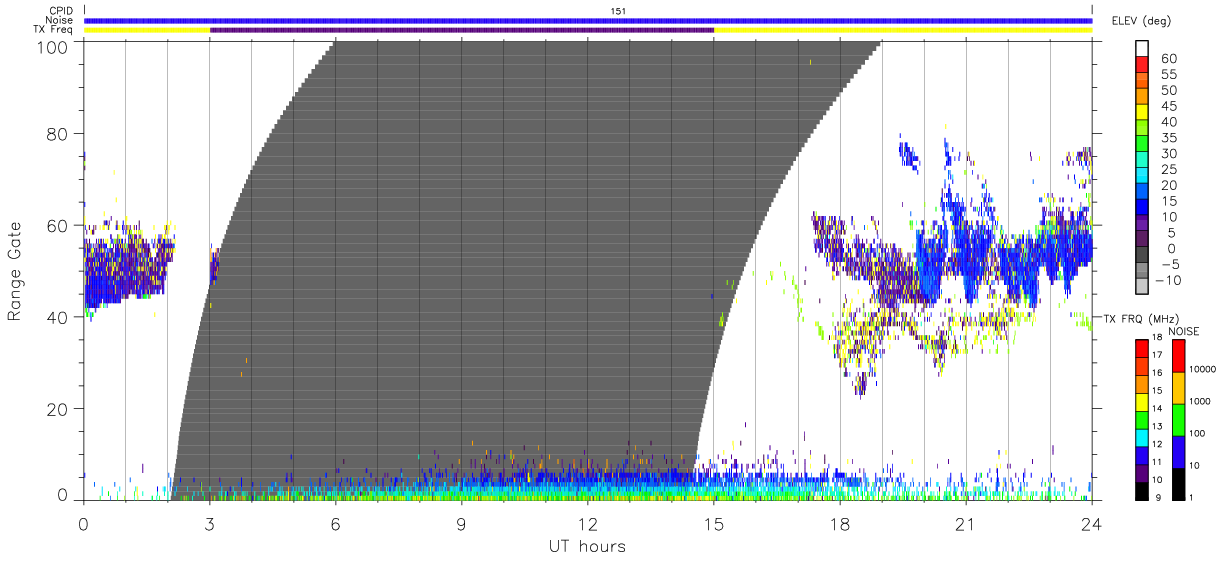Click the 16 label on the TX FRQ legend
Viewport: 1228px width, 567px height.
1159,375
